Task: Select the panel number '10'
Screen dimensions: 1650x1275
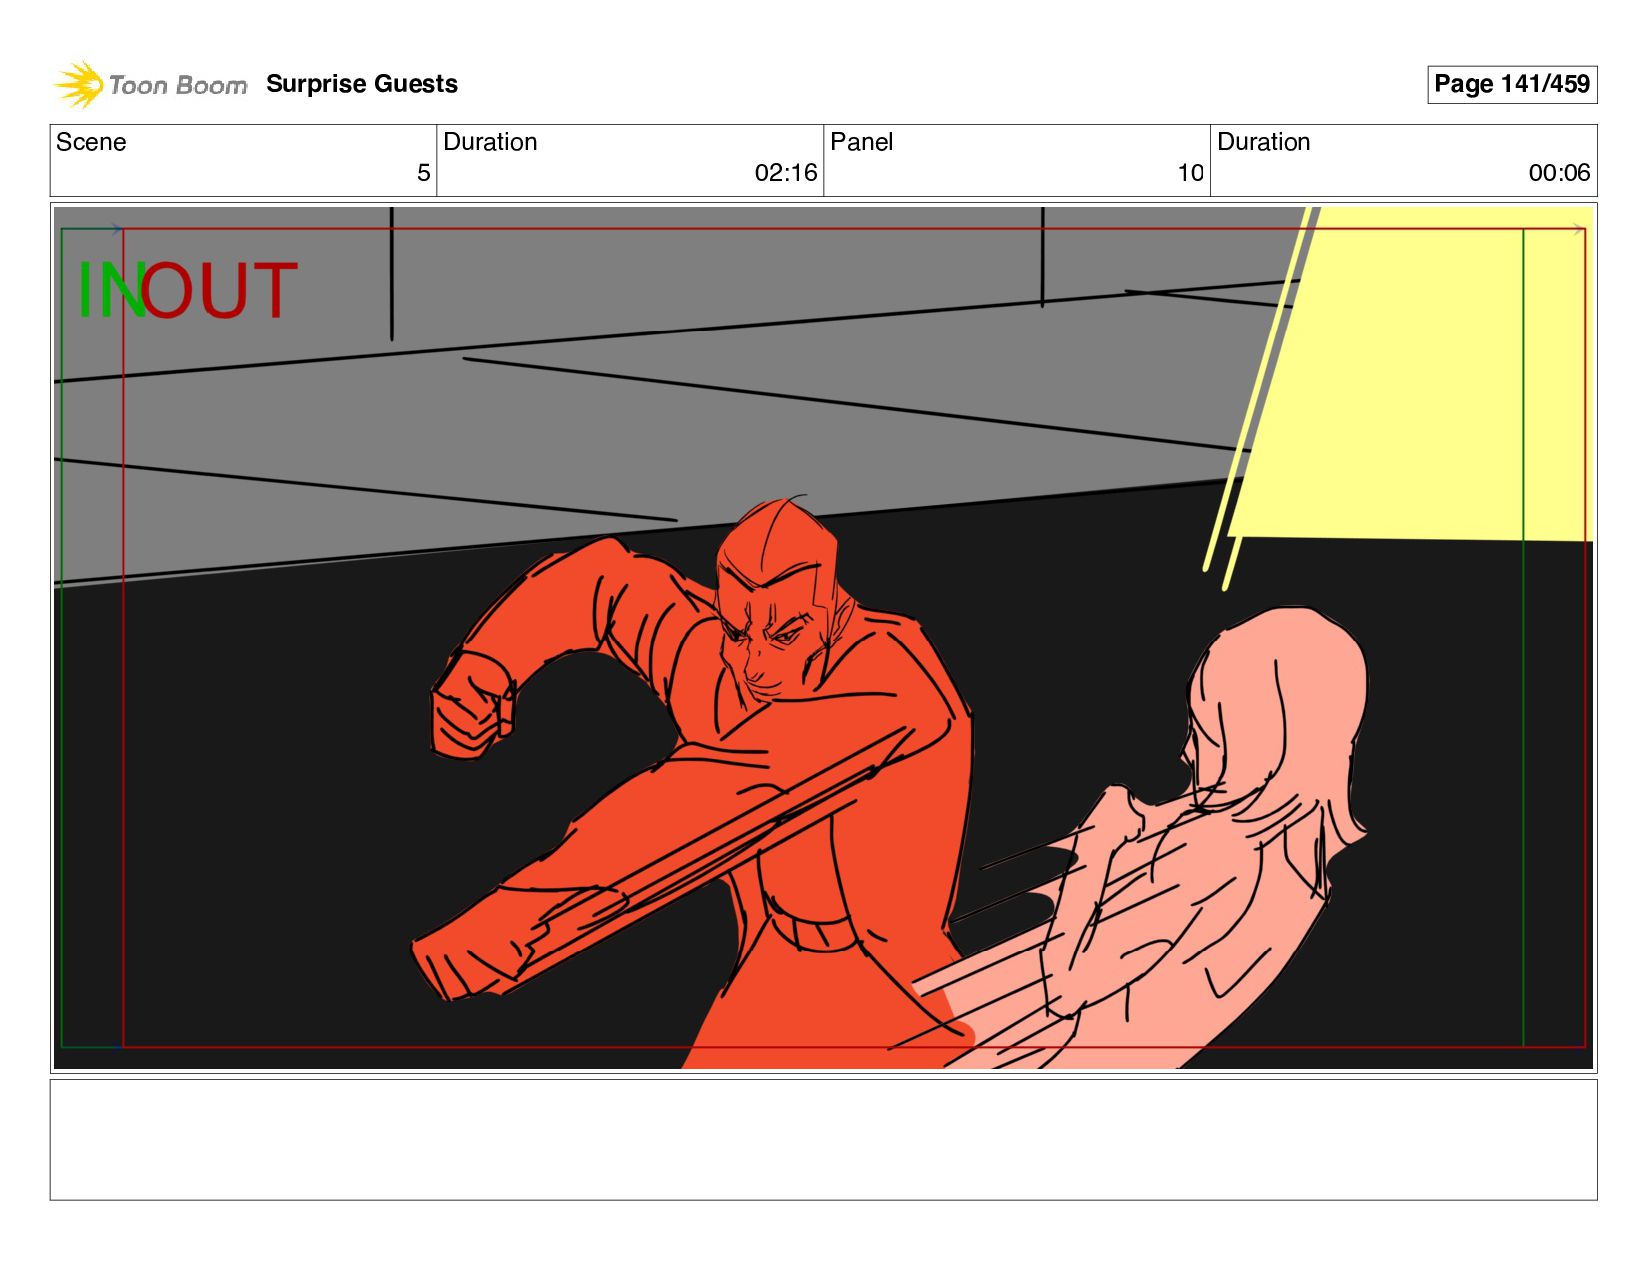Action: click(x=1190, y=173)
